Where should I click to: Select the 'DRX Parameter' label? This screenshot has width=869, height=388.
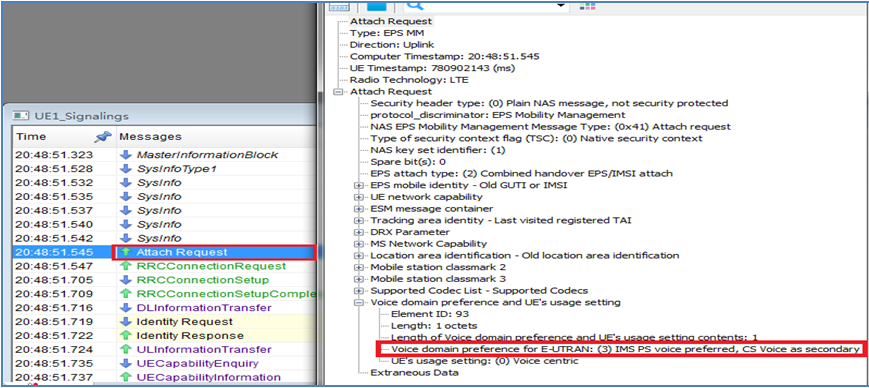[x=410, y=232]
